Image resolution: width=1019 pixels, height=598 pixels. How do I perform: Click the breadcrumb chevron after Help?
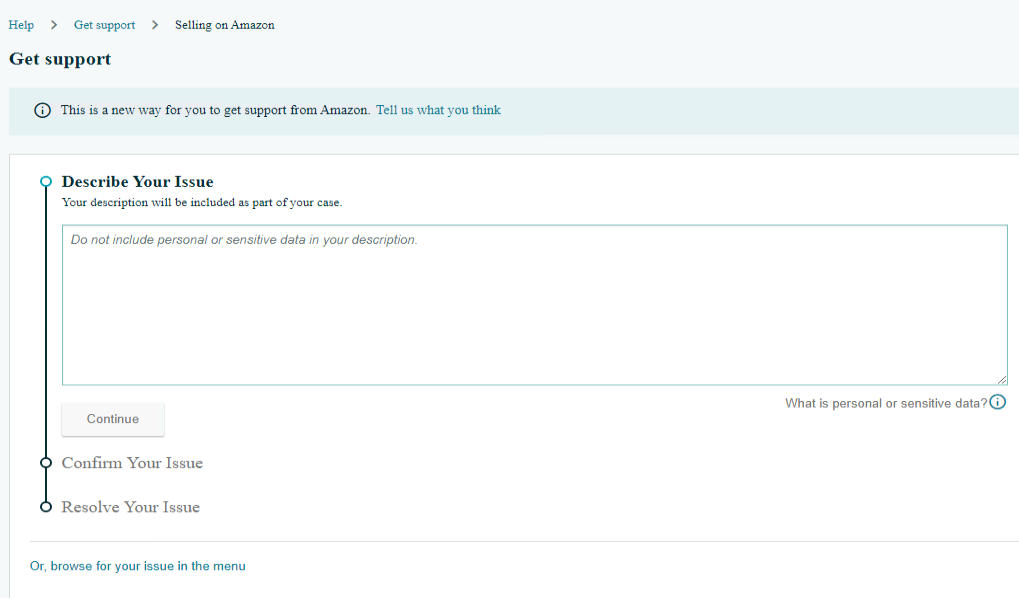pos(54,25)
